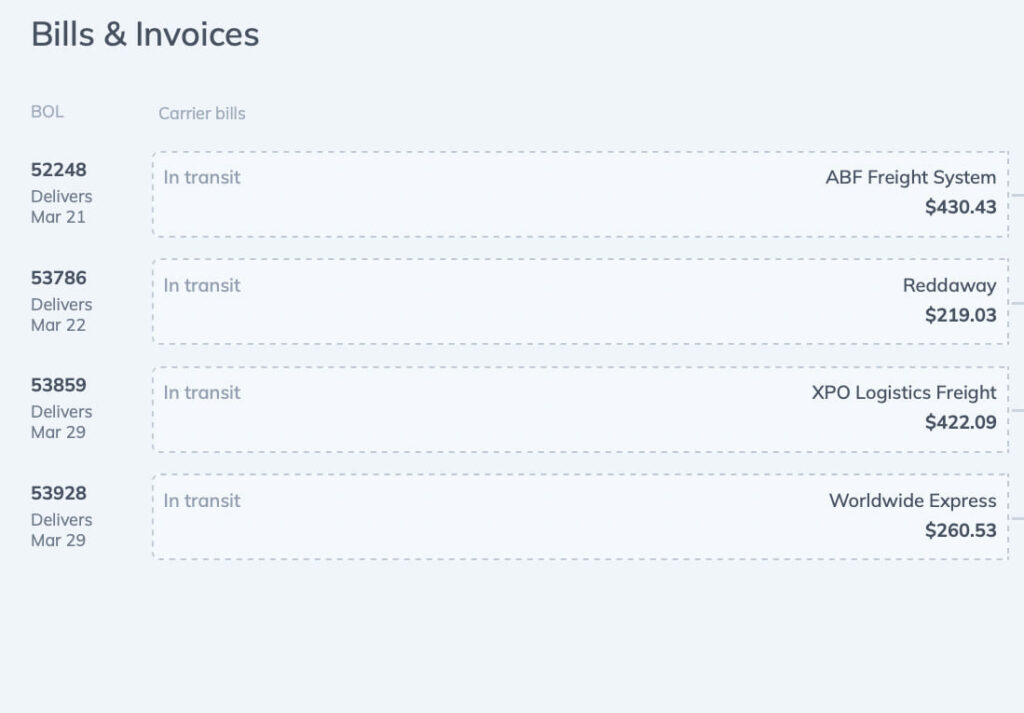The width and height of the screenshot is (1024, 713).
Task: Click the ABF Freight System carrier name
Action: point(910,177)
